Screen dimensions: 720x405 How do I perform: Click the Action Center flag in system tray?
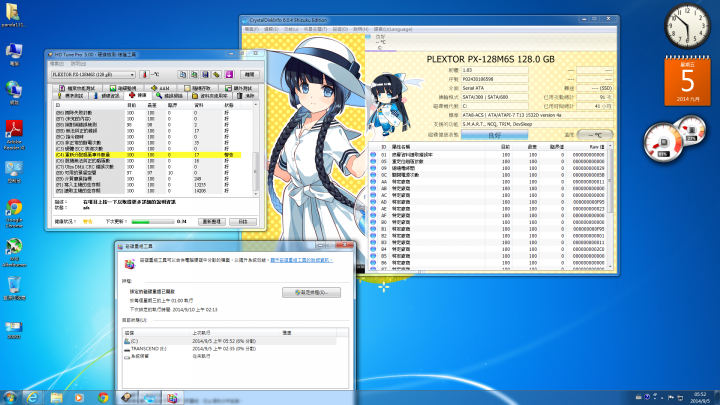(671, 397)
